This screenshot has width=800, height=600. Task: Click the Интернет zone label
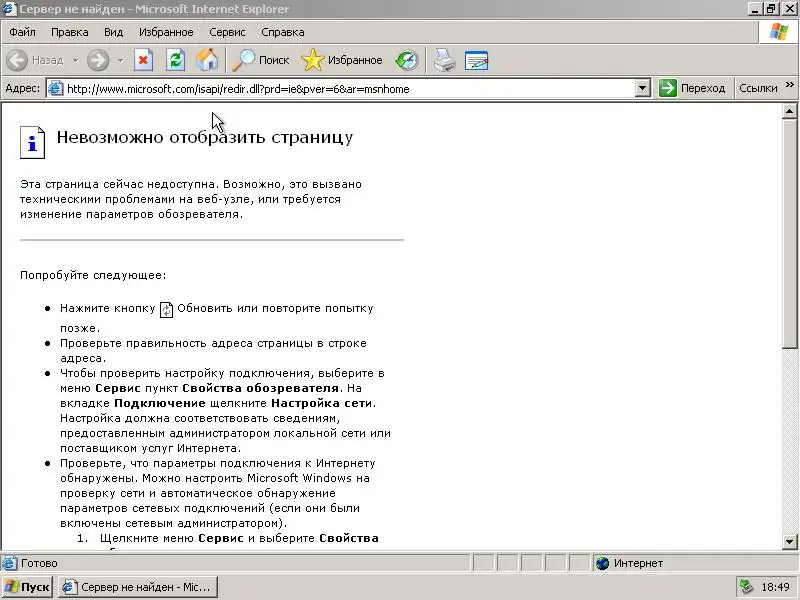click(x=638, y=563)
